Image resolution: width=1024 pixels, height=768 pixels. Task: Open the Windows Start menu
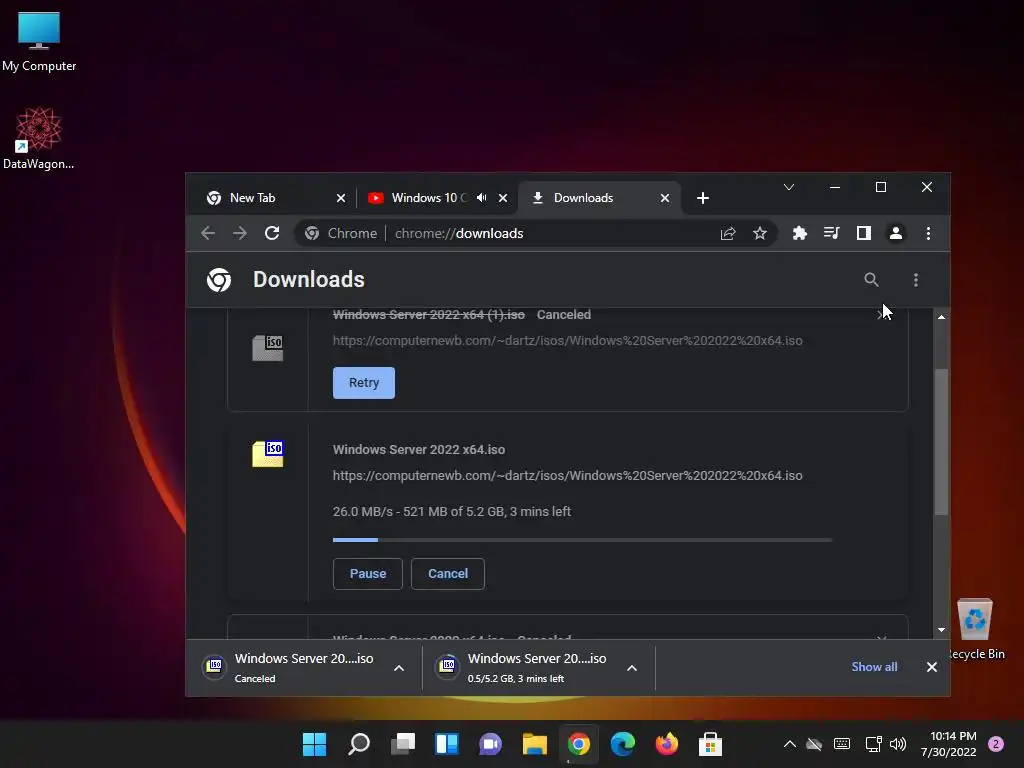314,744
